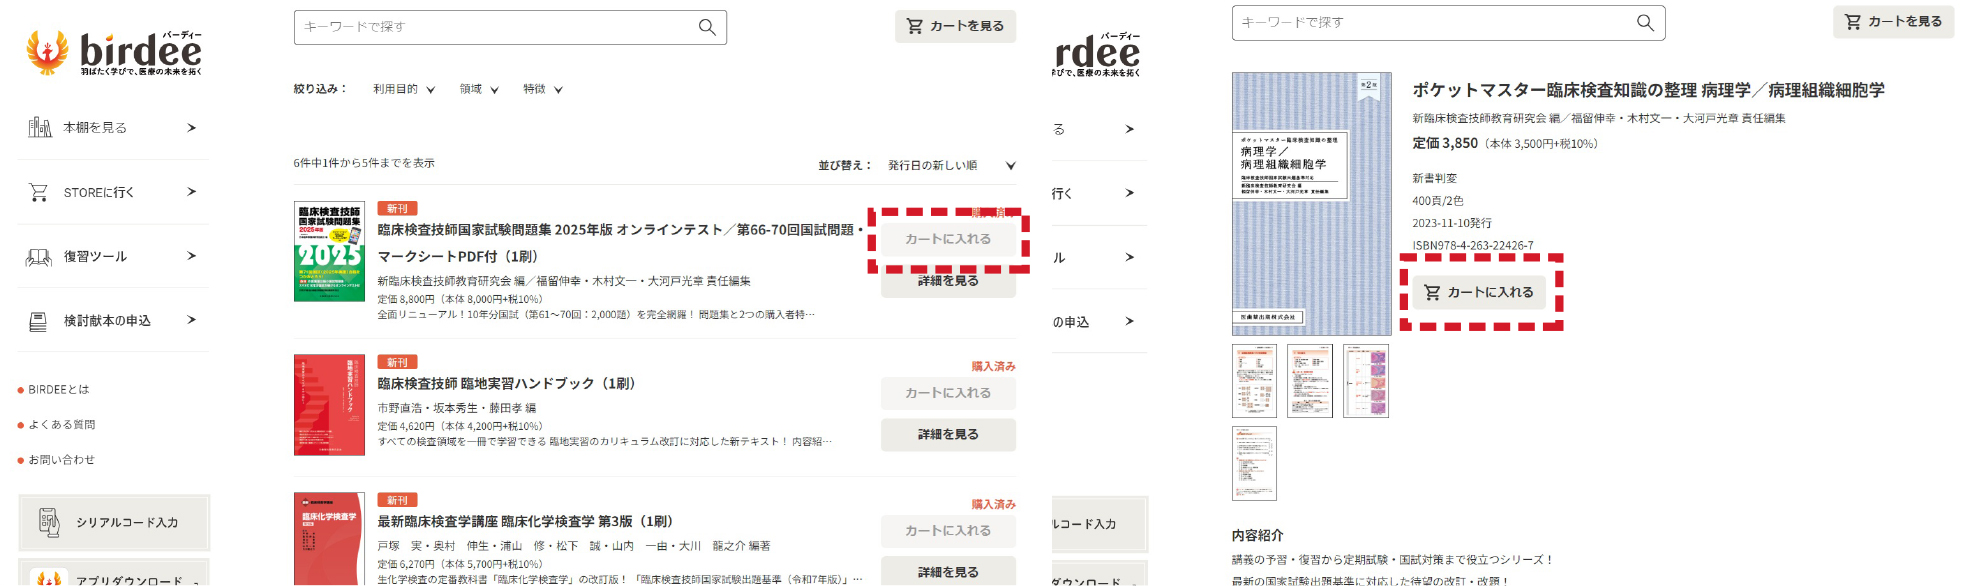Image resolution: width=1964 pixels, height=586 pixels.
Task: Click the phone icon on シリアルコード入力
Action: 49,522
